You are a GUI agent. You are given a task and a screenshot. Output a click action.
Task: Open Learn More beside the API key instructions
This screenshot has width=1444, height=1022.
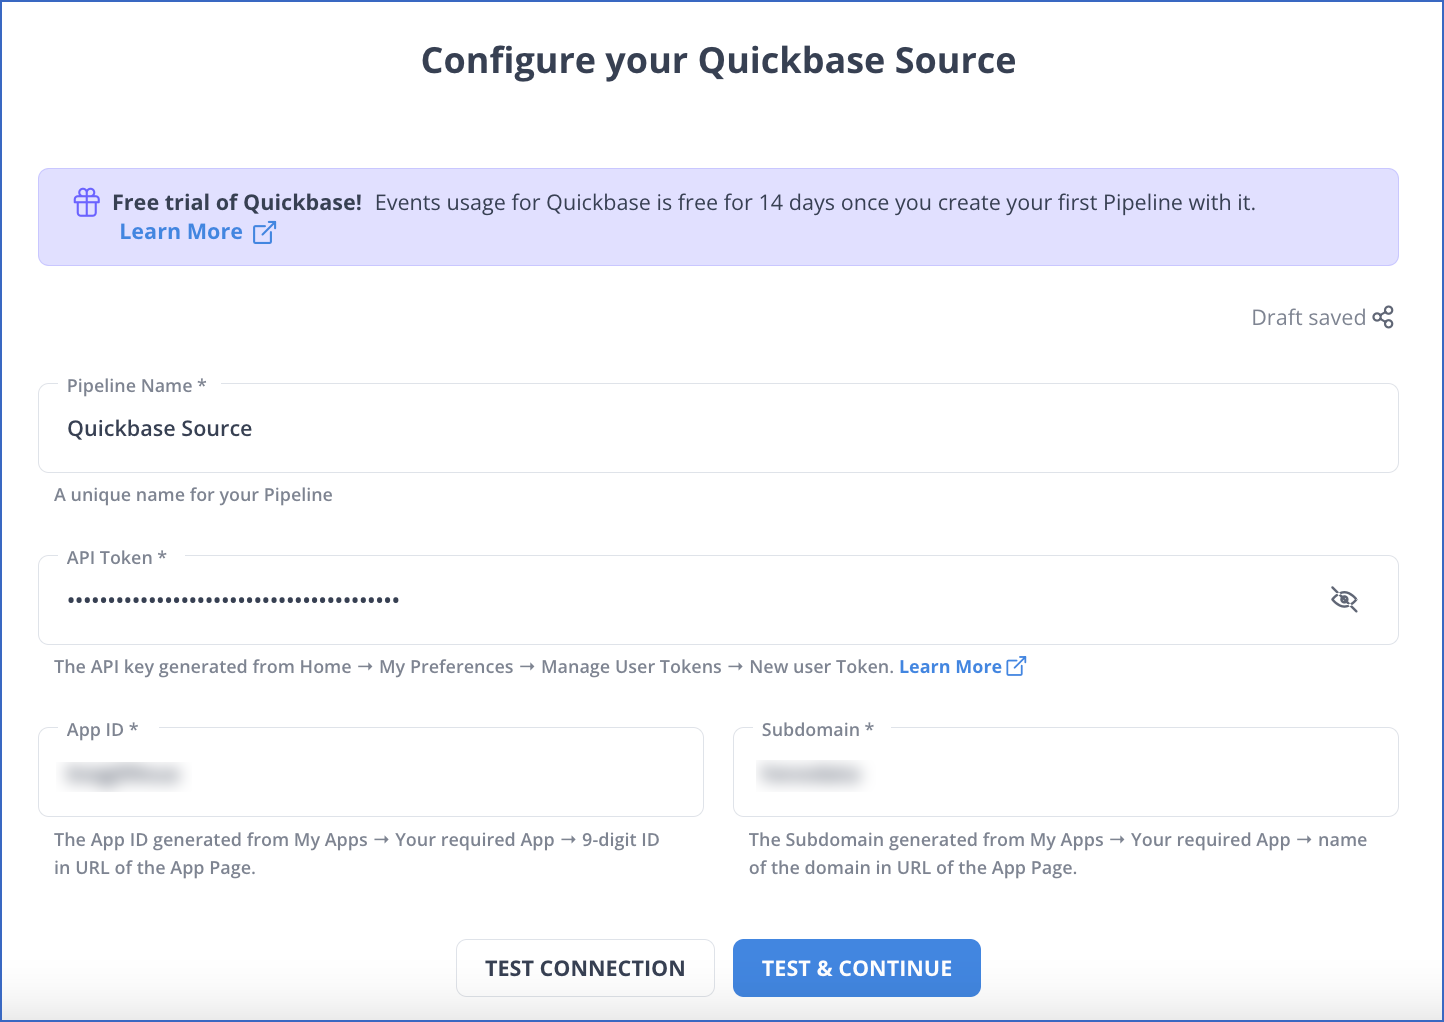pyautogui.click(x=949, y=666)
